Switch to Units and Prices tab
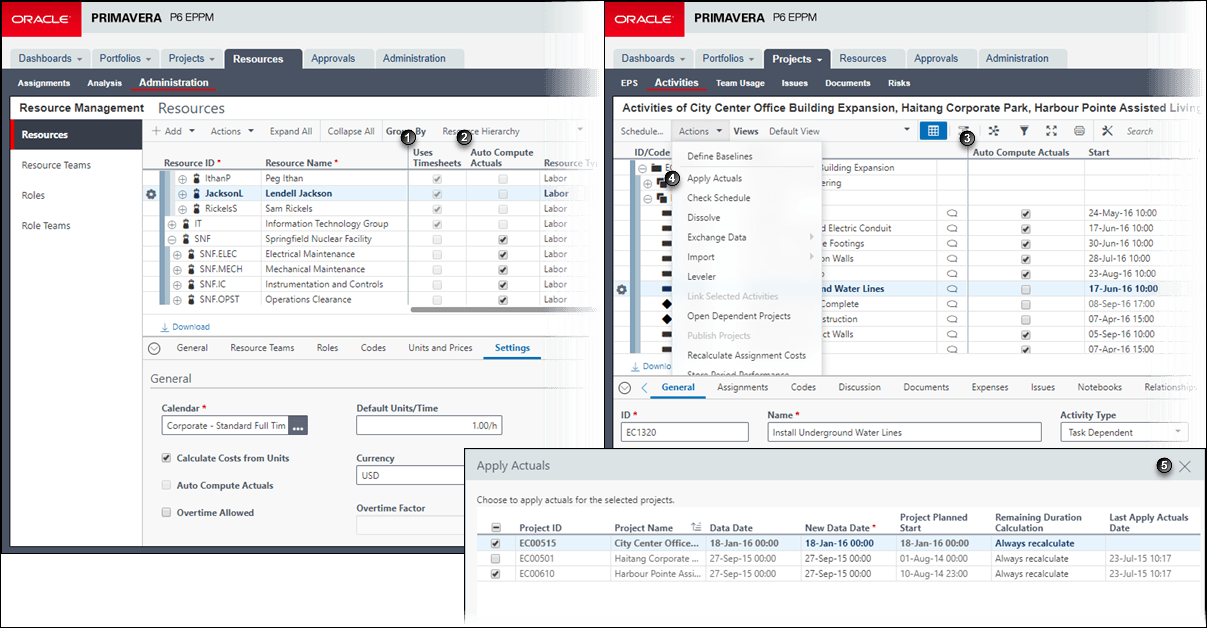1207x628 pixels. [x=440, y=348]
